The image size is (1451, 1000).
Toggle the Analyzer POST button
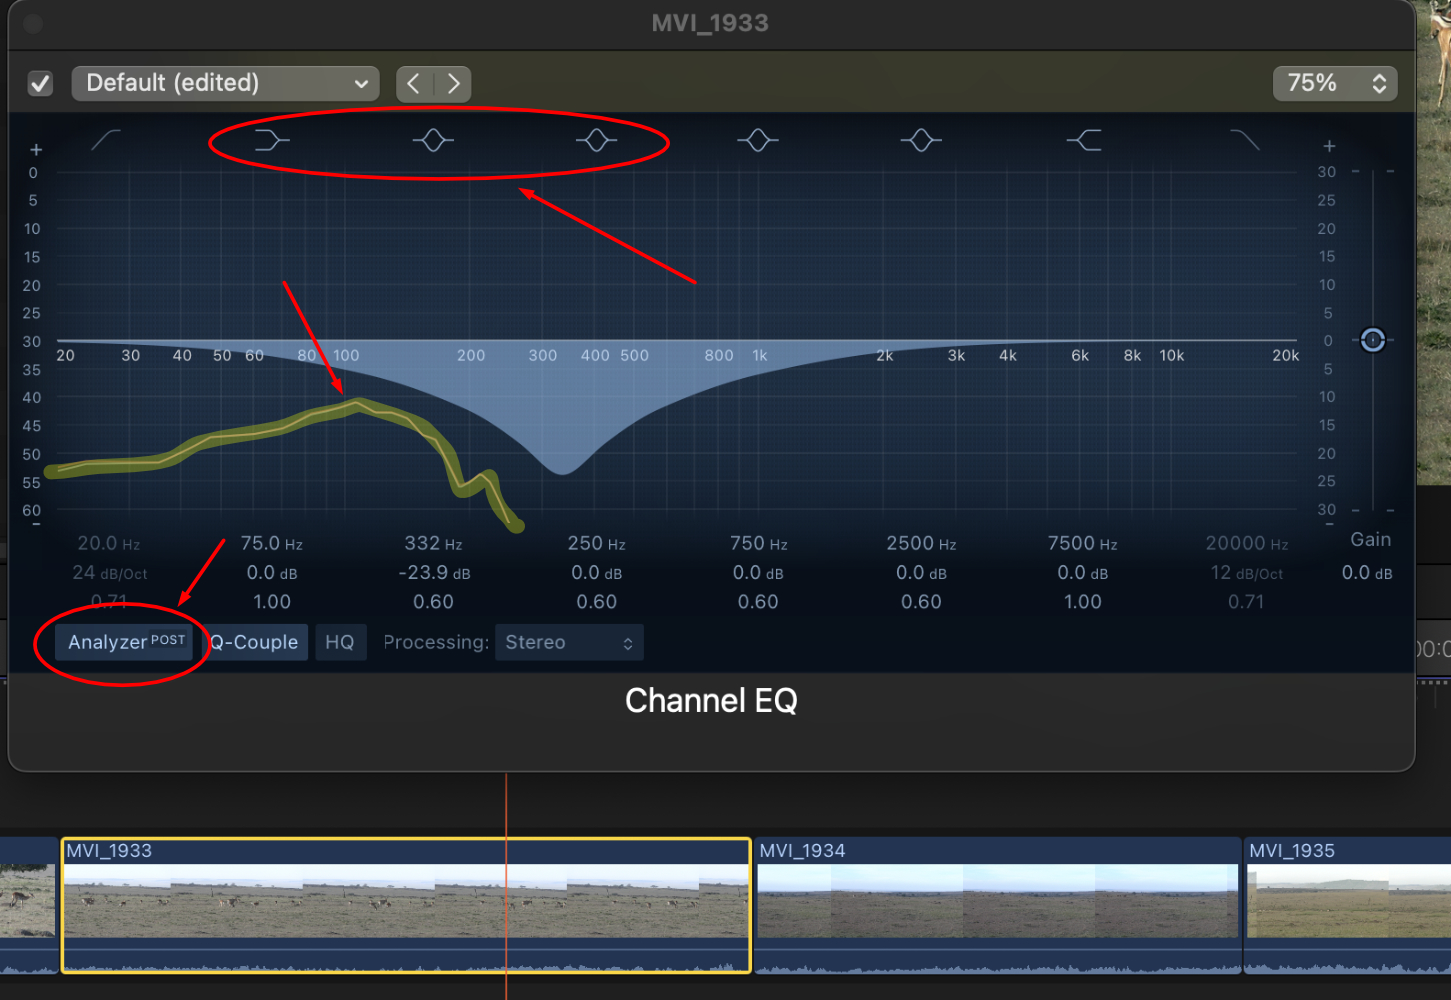(x=125, y=642)
